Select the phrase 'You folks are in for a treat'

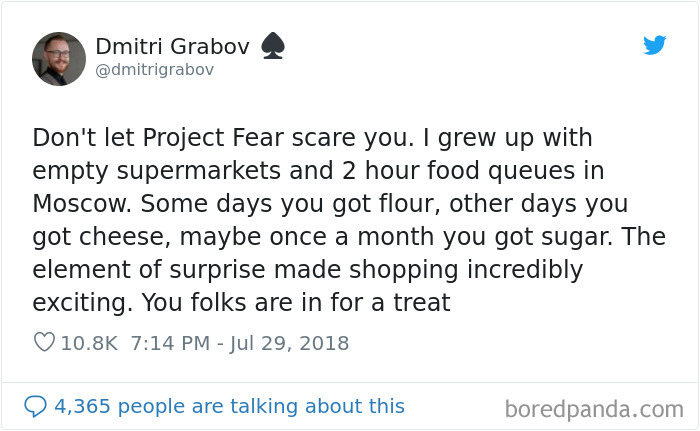pyautogui.click(x=296, y=302)
